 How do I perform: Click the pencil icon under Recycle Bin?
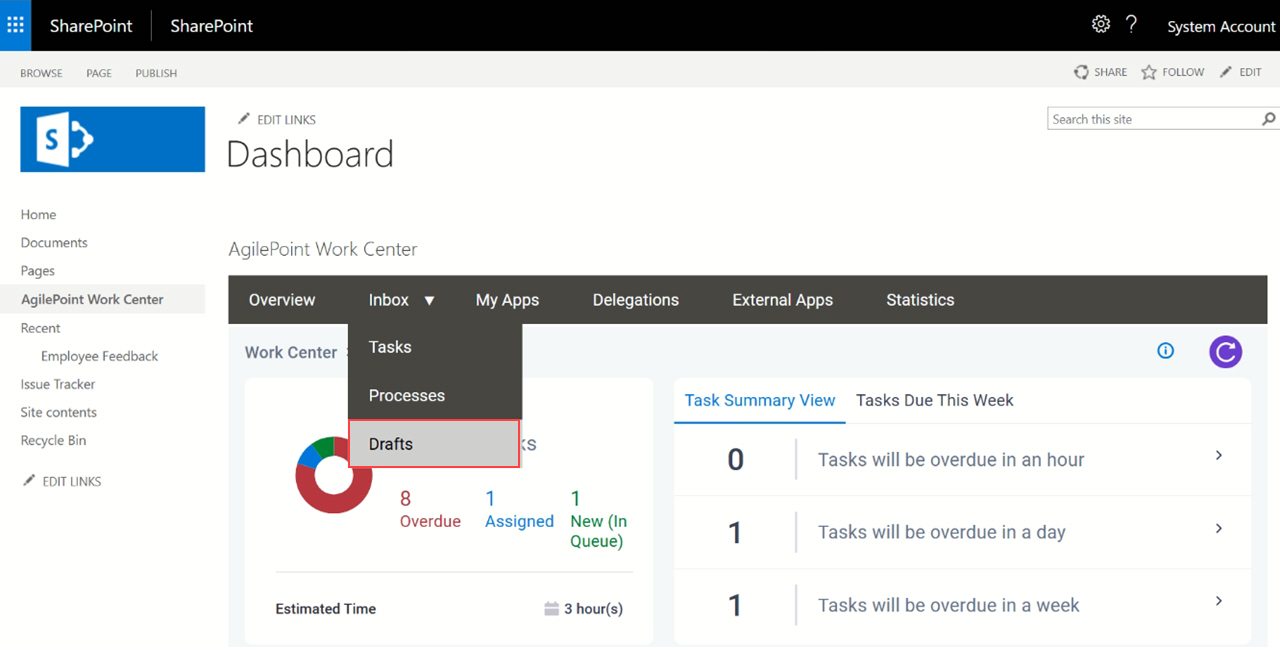[29, 481]
